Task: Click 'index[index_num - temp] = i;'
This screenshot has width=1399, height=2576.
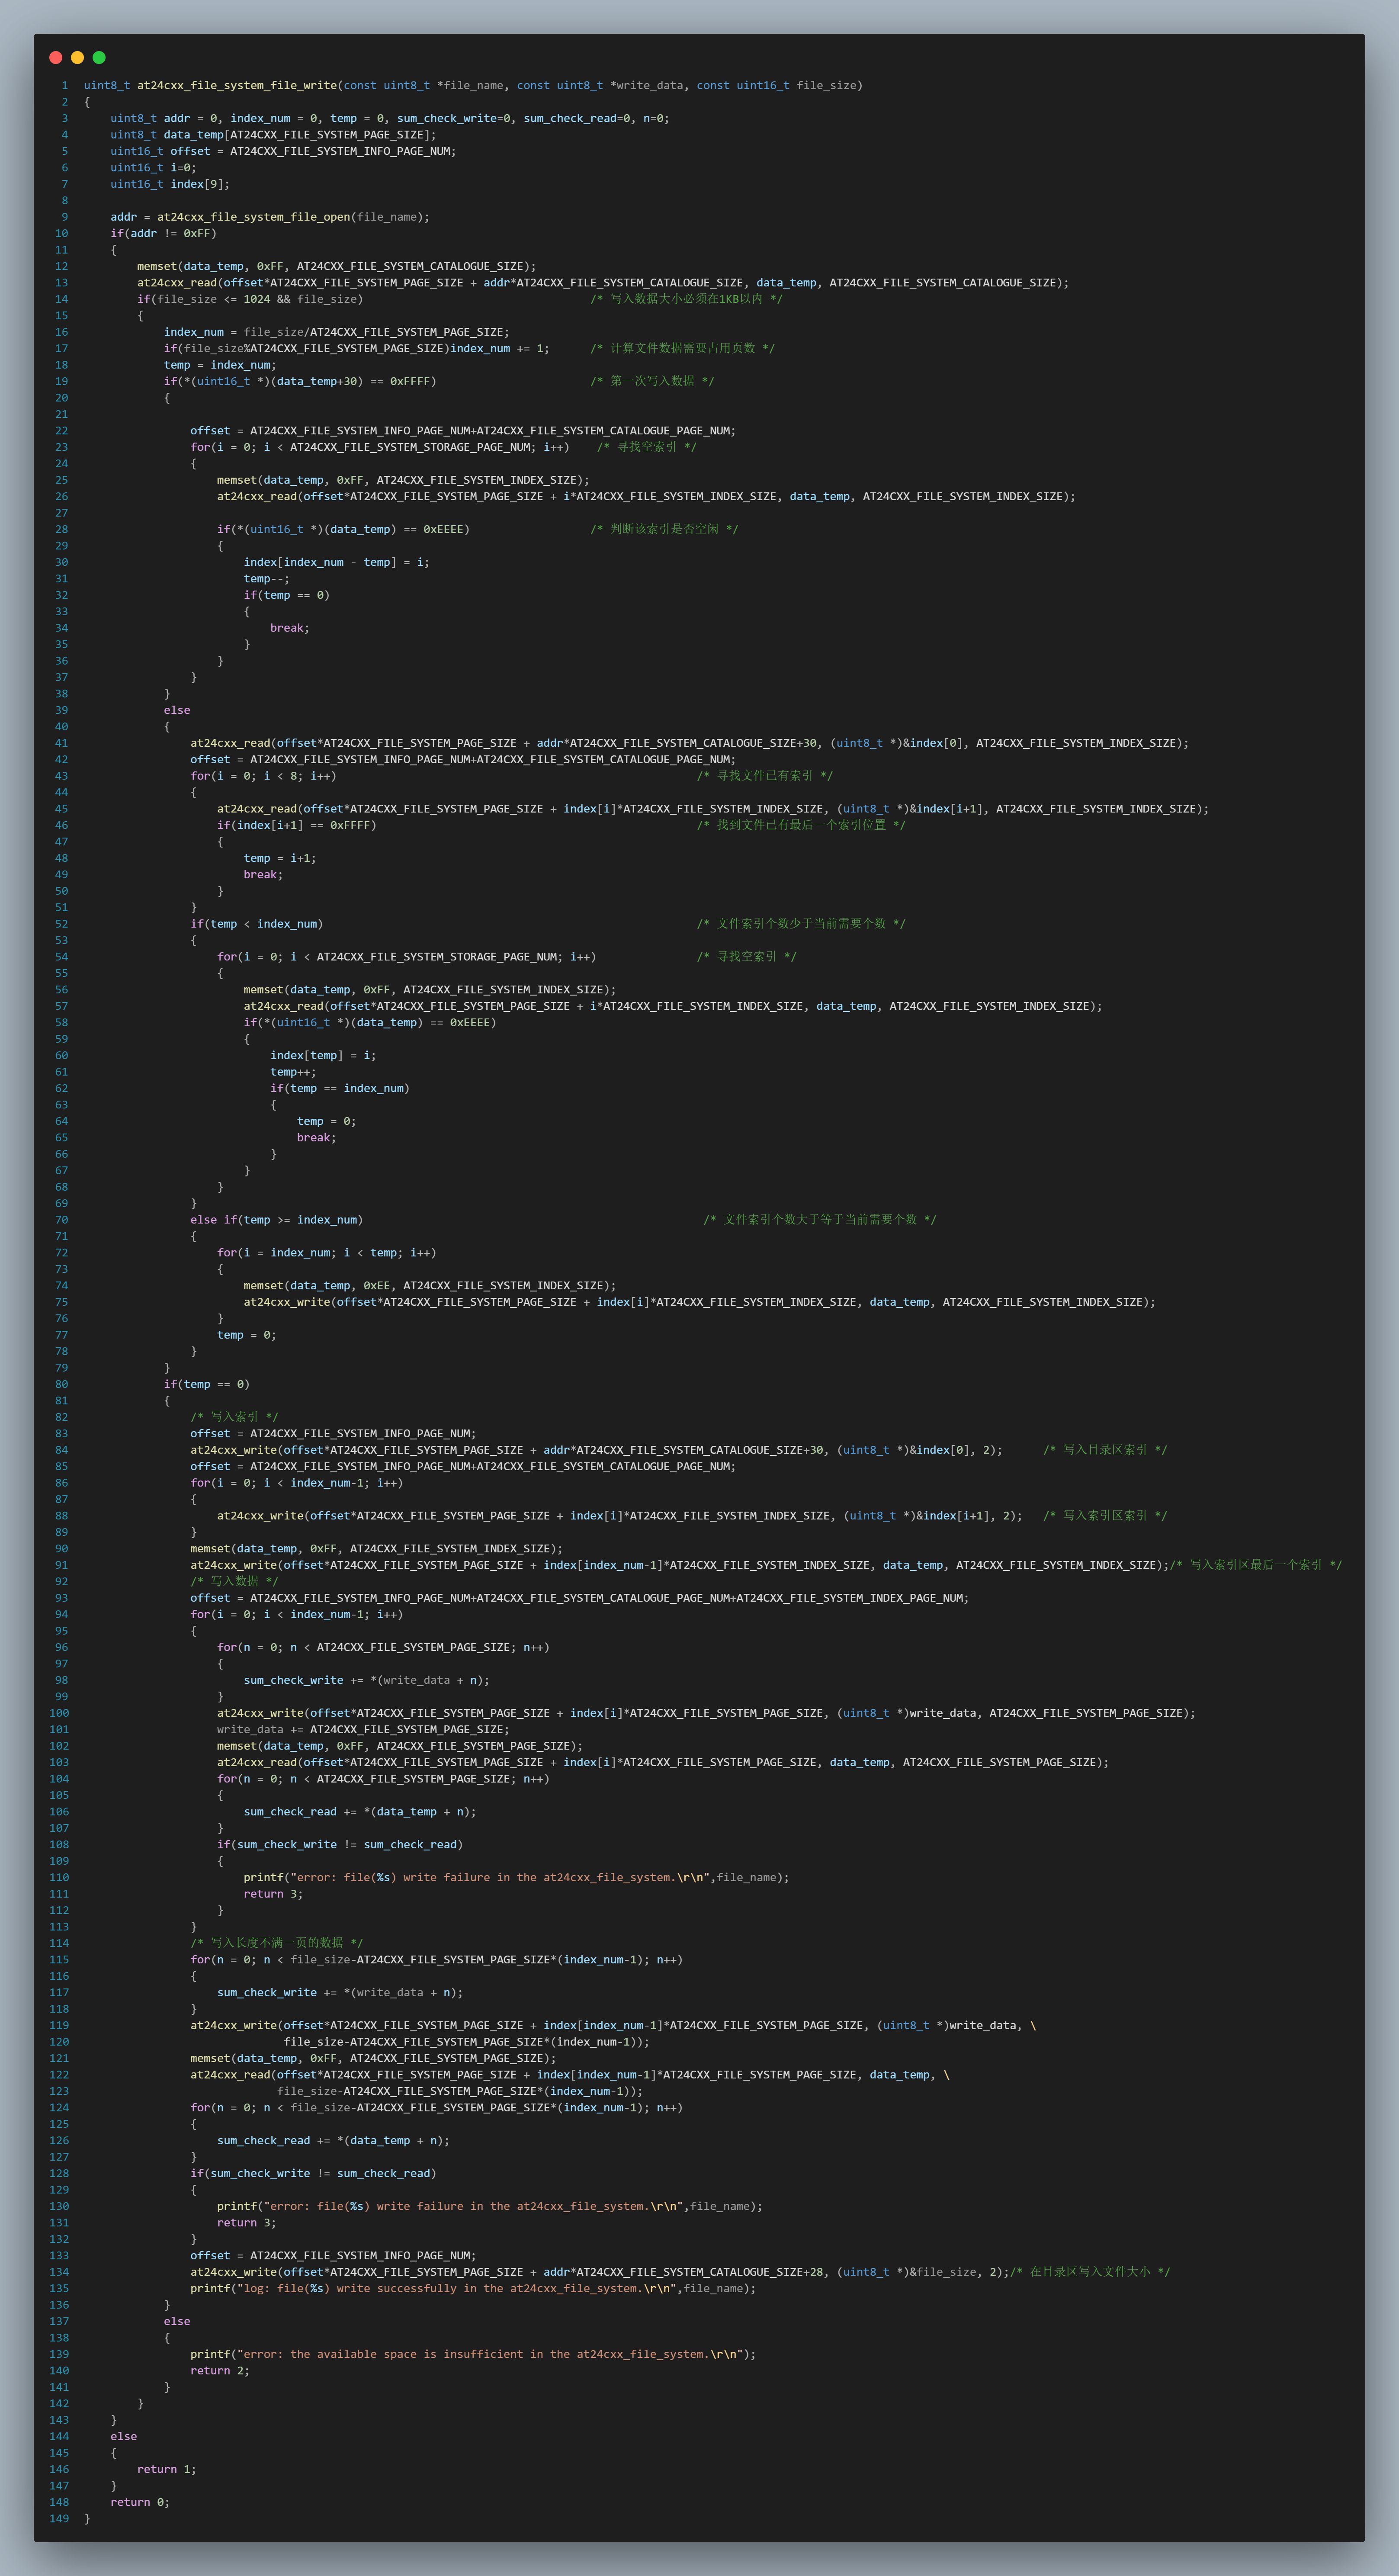Action: pos(337,562)
